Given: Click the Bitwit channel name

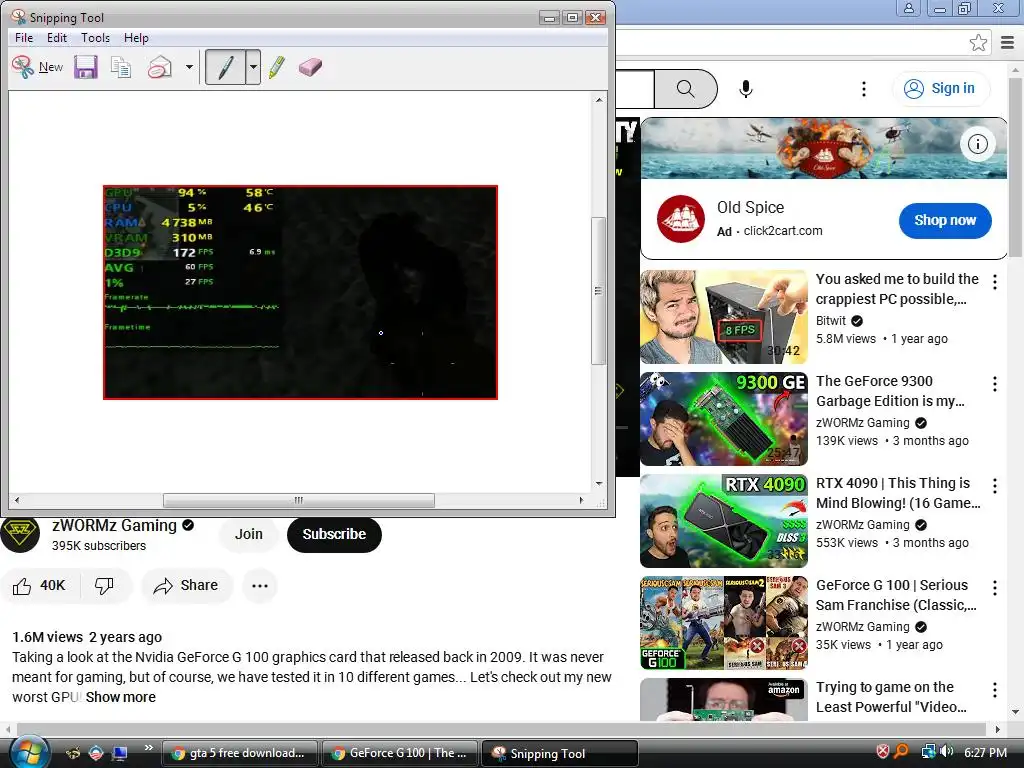Looking at the screenshot, I should (x=831, y=321).
